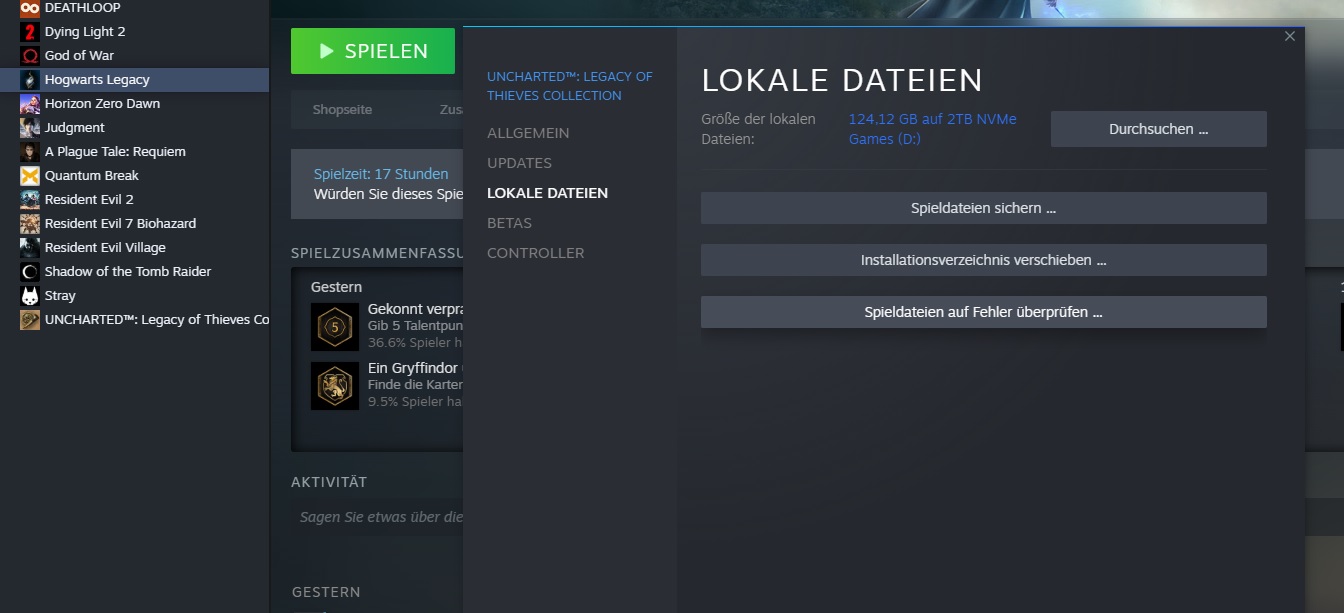Click Installationsverzeichnis verschieben button
Screen dimensions: 1344x613
(x=983, y=260)
